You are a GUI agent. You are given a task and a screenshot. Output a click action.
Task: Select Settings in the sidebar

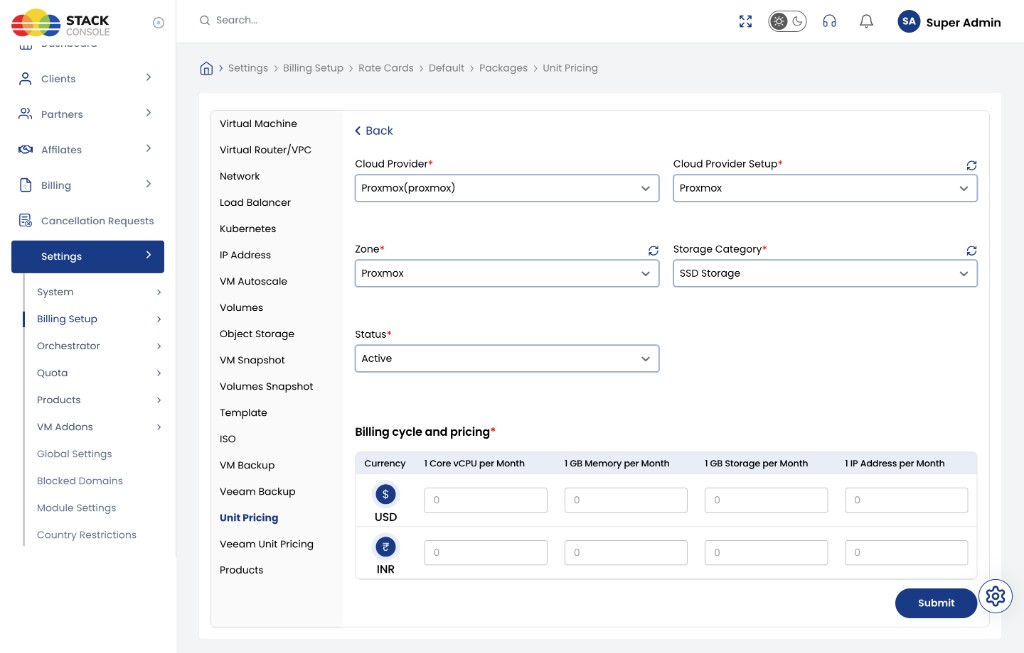88,257
